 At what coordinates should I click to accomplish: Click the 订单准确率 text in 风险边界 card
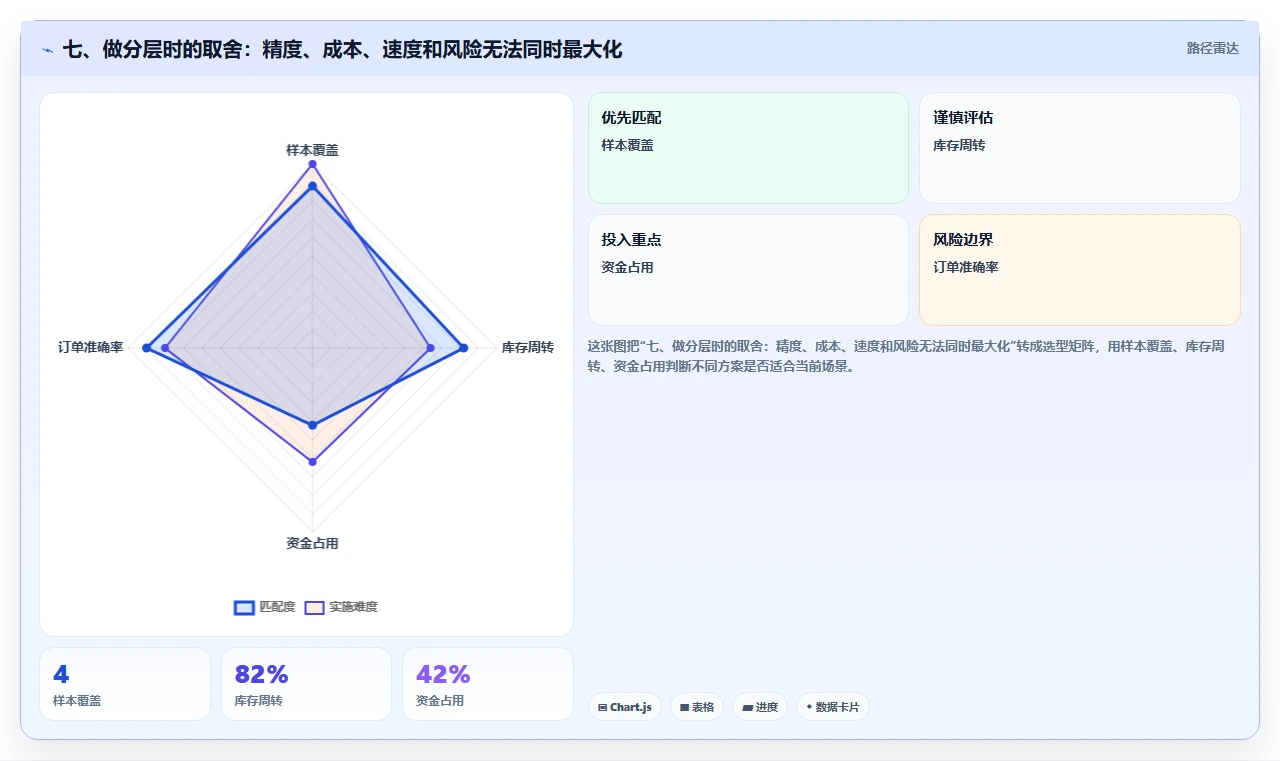tap(966, 267)
